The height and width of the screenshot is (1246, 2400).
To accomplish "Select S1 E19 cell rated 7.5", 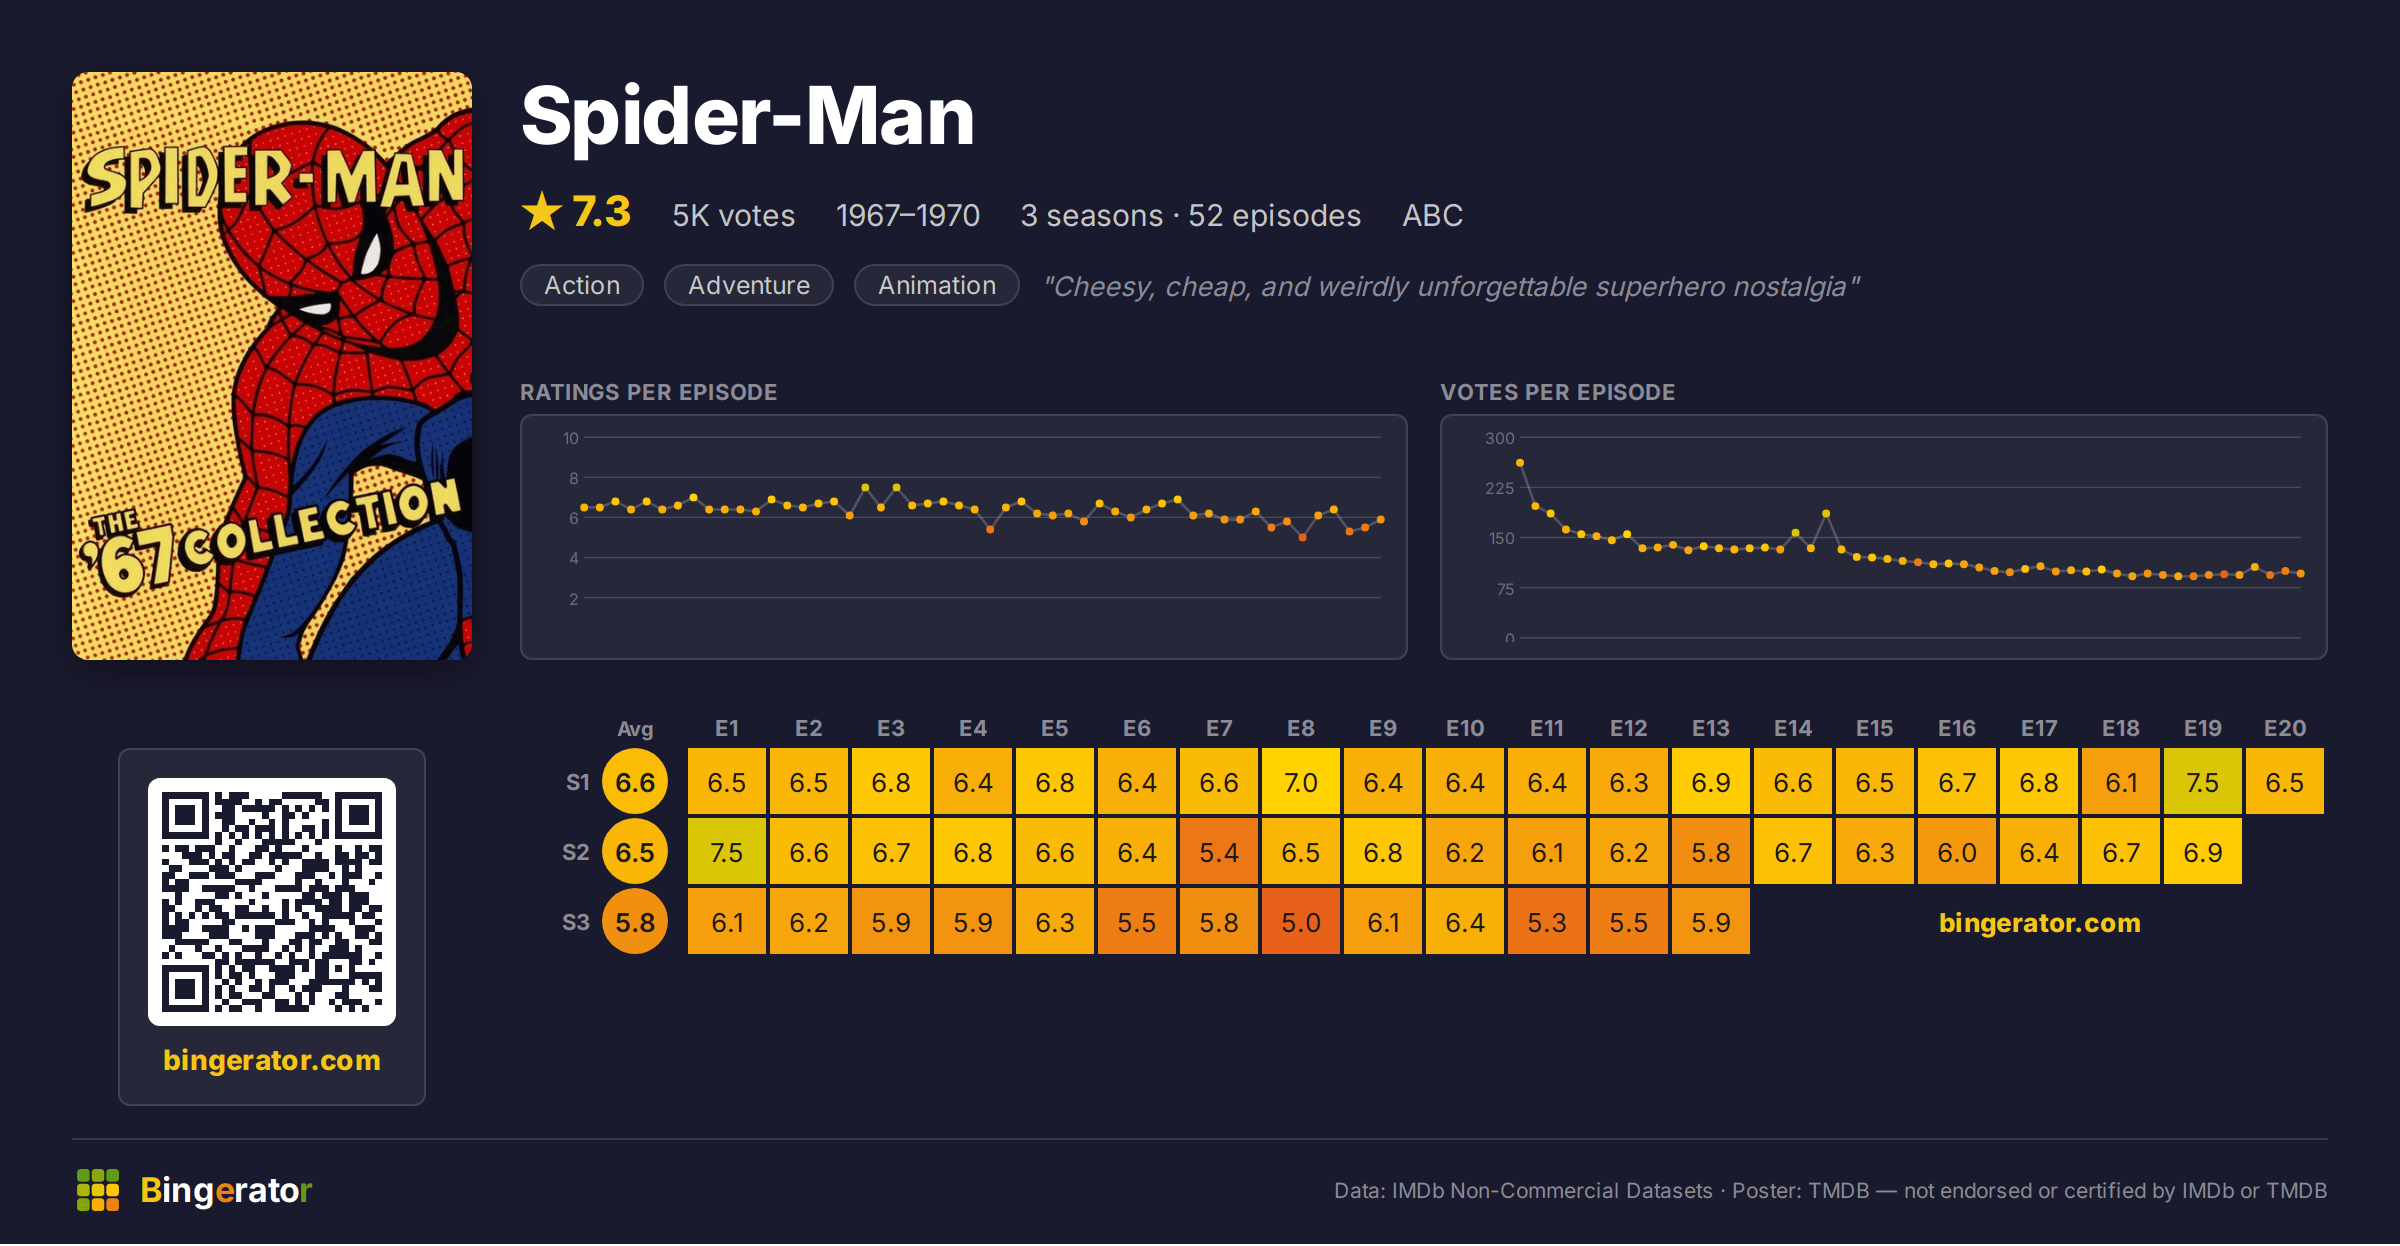I will [2203, 782].
